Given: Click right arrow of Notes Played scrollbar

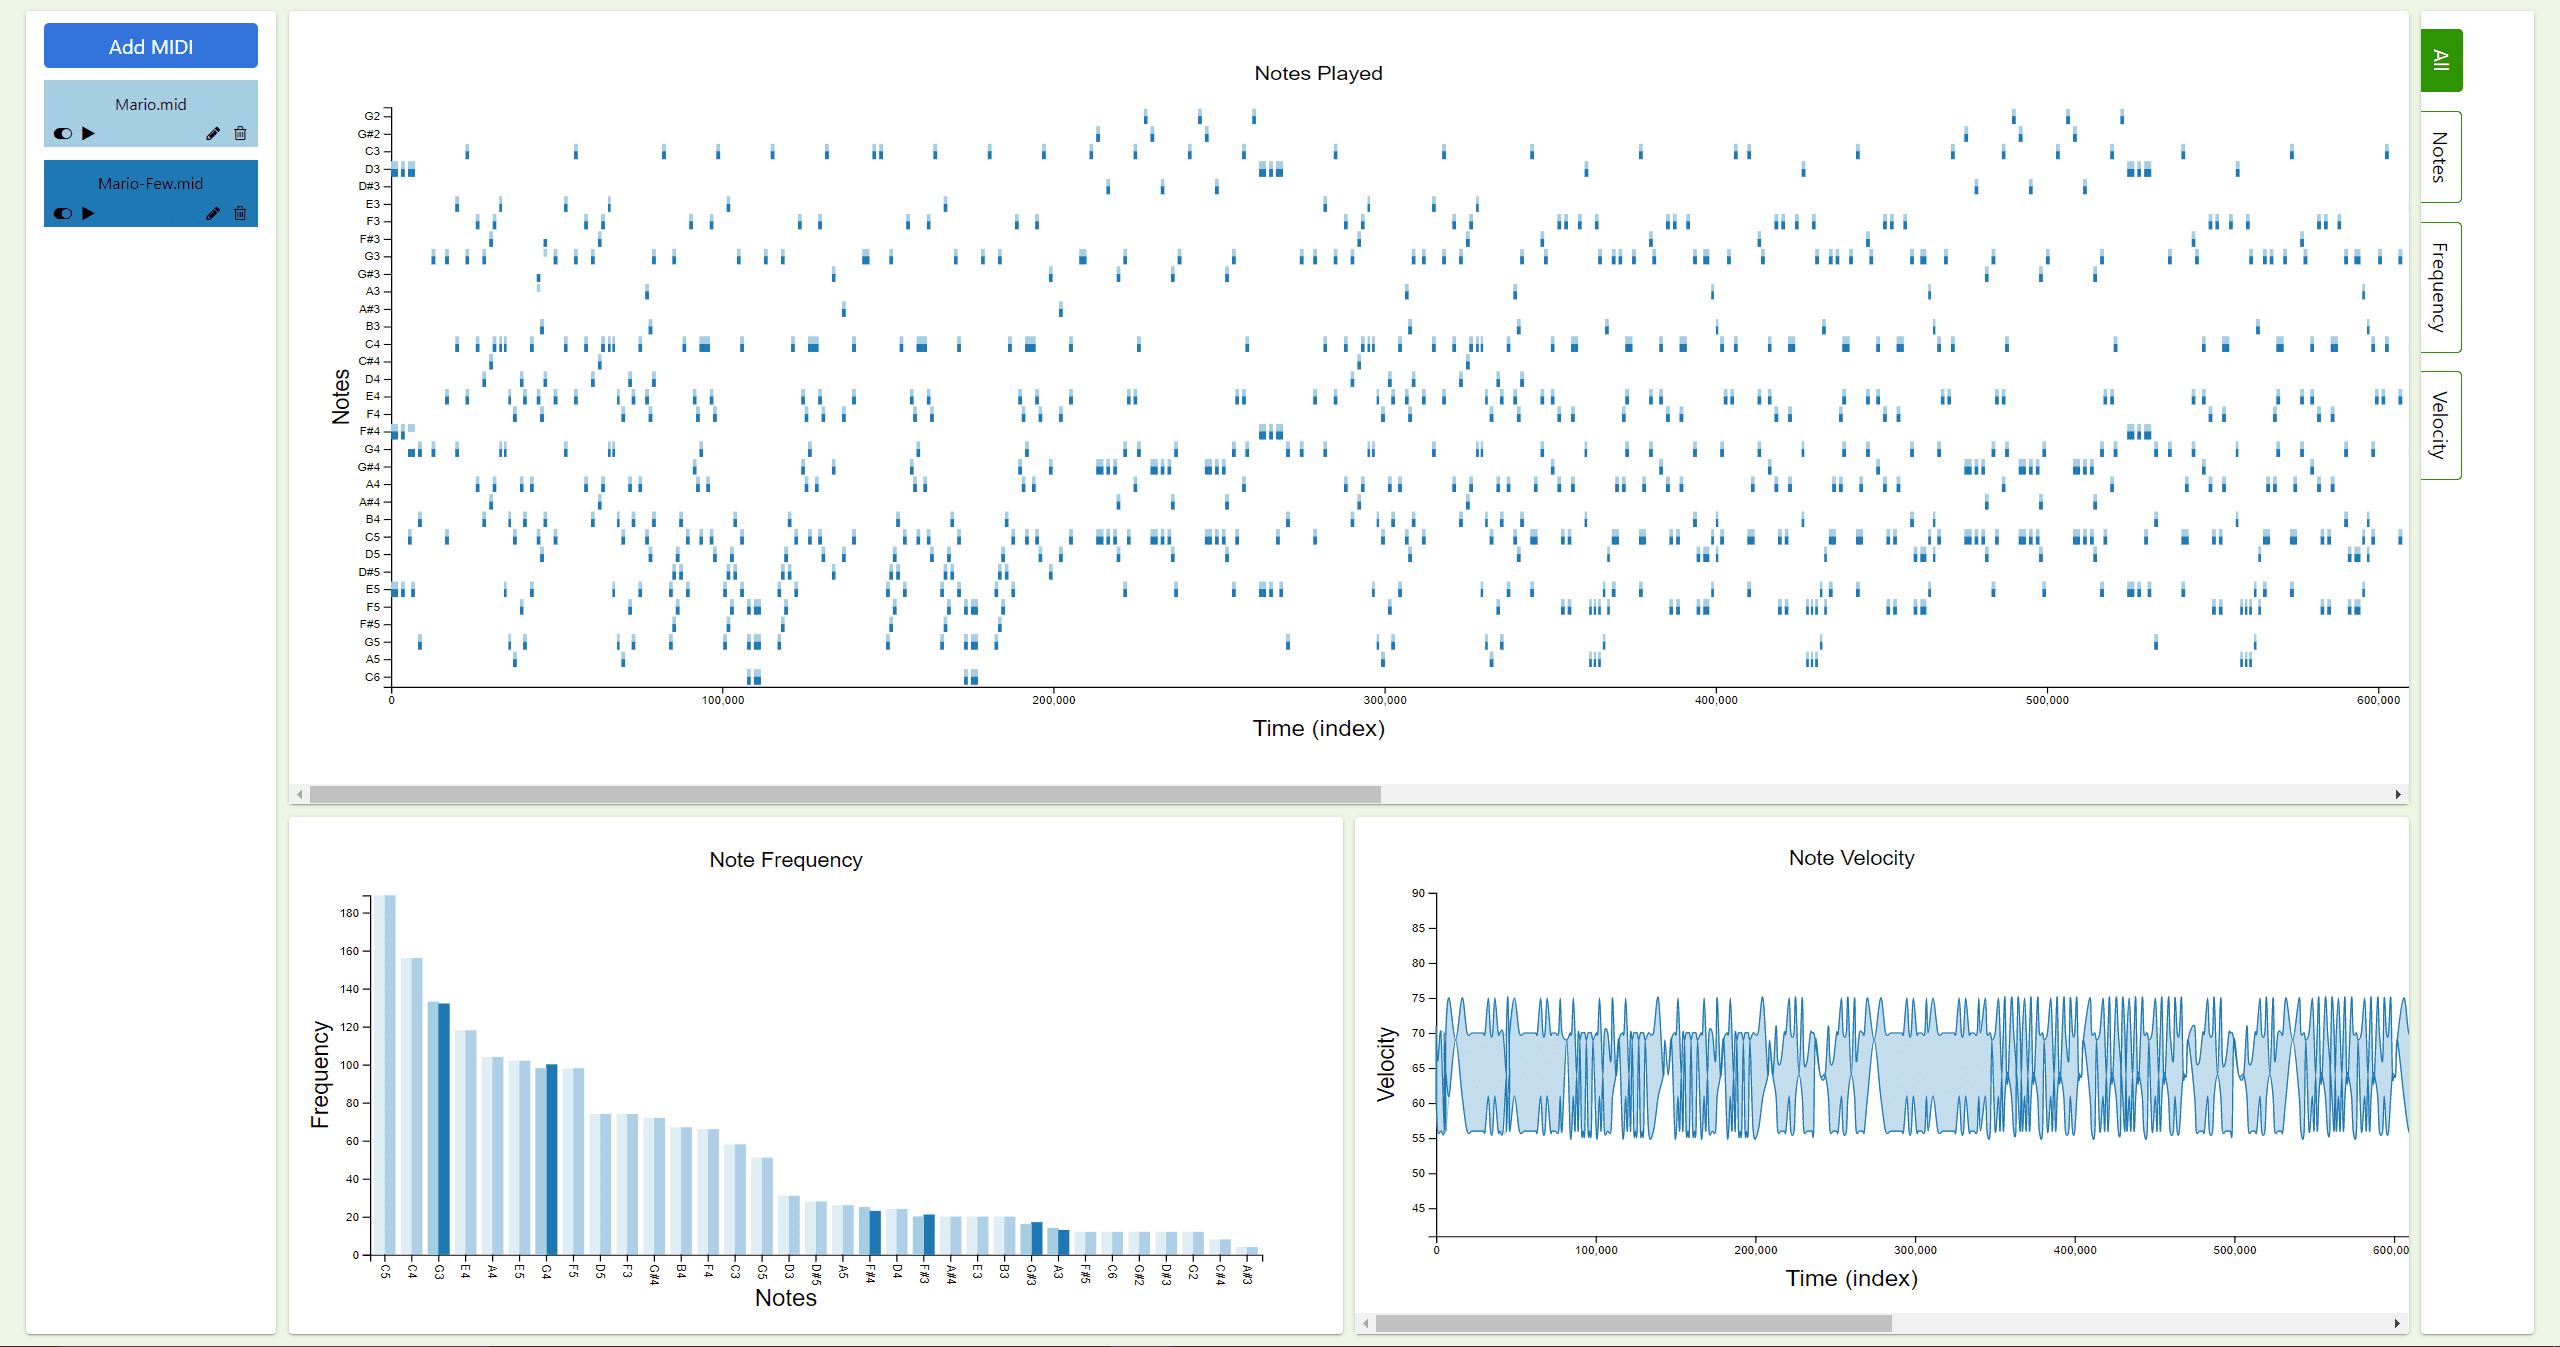Looking at the screenshot, I should pyautogui.click(x=2398, y=794).
